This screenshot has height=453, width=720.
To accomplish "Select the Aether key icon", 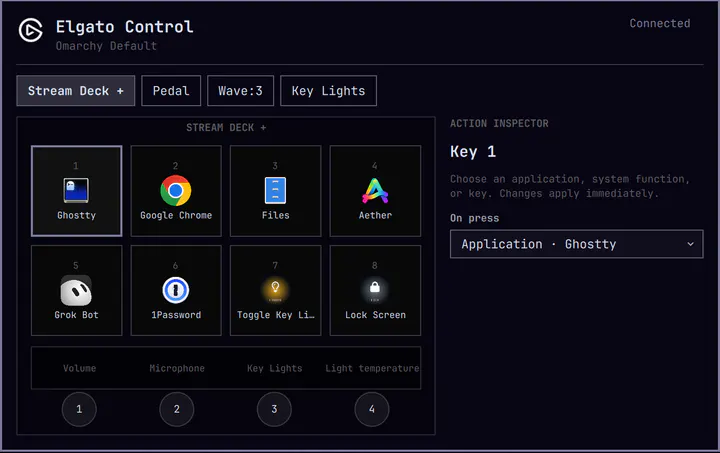I will pos(375,190).
